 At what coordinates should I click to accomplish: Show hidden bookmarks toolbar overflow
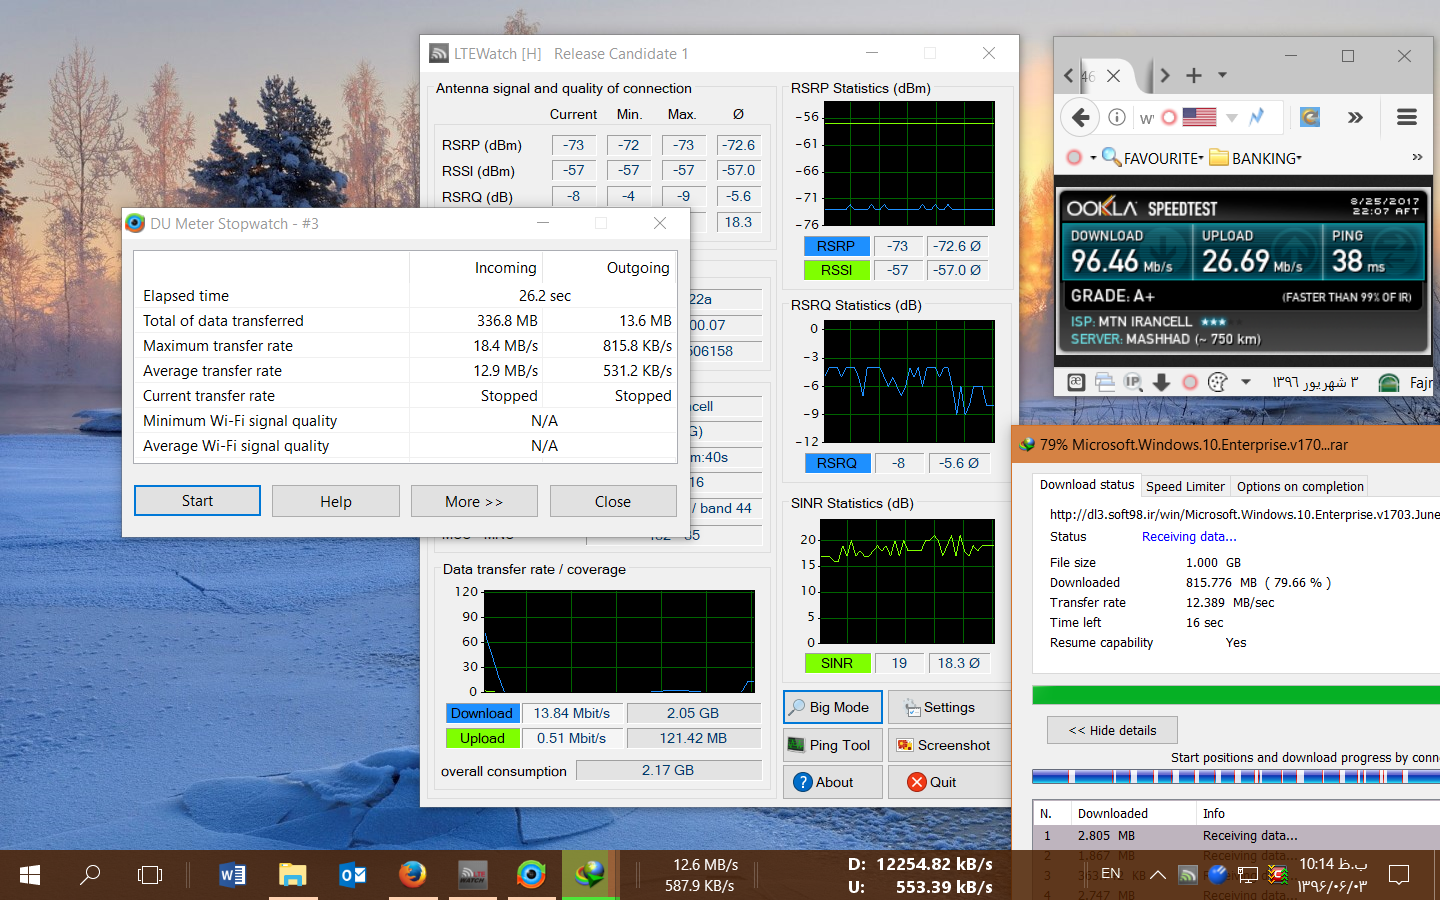click(x=1417, y=157)
